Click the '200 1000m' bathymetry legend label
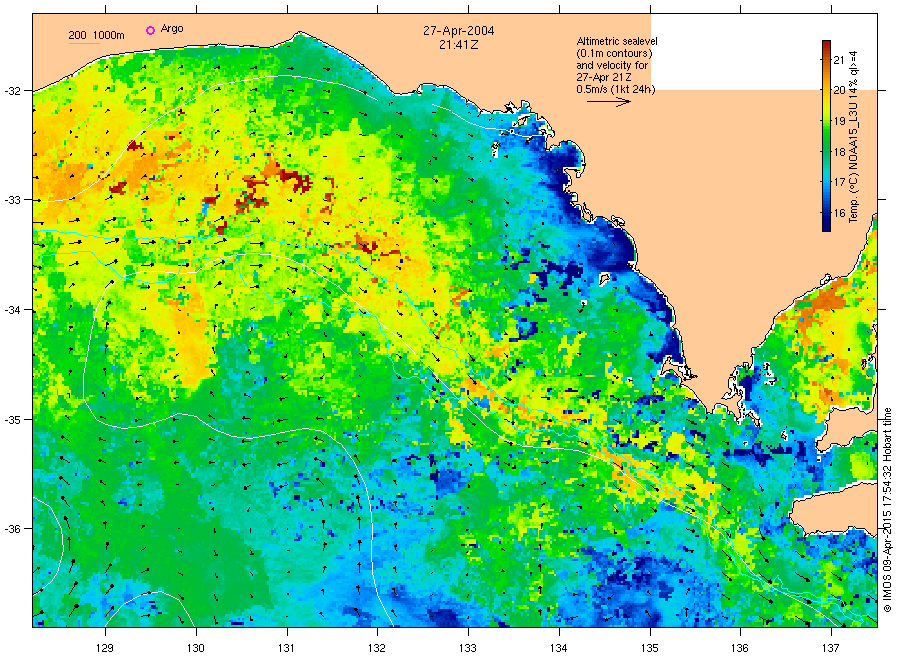 pos(96,35)
